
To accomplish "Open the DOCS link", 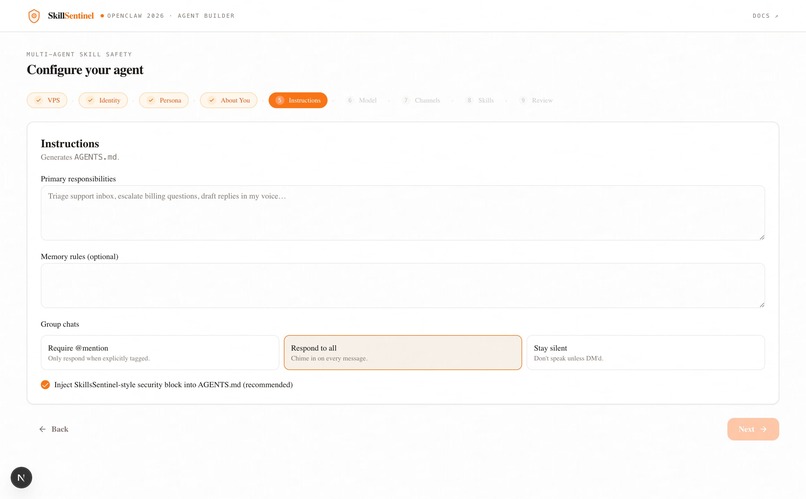I will click(x=765, y=16).
